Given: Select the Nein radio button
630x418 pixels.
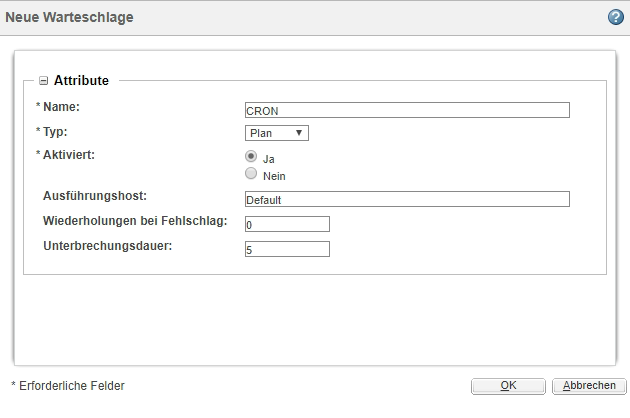Looking at the screenshot, I should [251, 174].
